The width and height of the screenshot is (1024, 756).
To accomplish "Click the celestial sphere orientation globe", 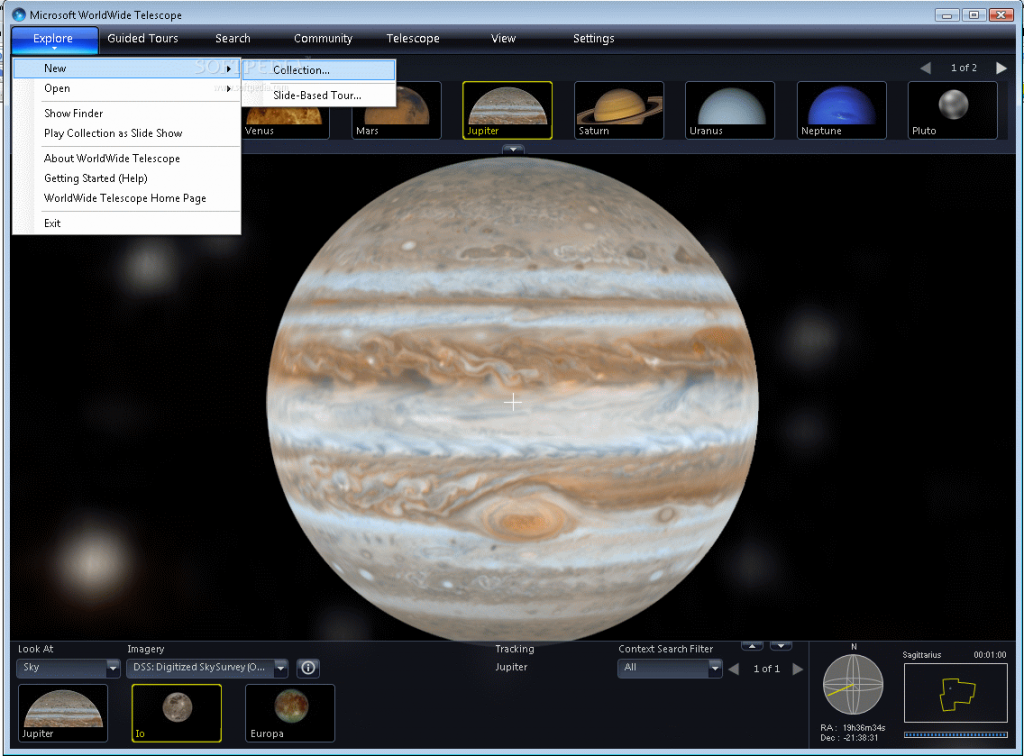I will (853, 685).
